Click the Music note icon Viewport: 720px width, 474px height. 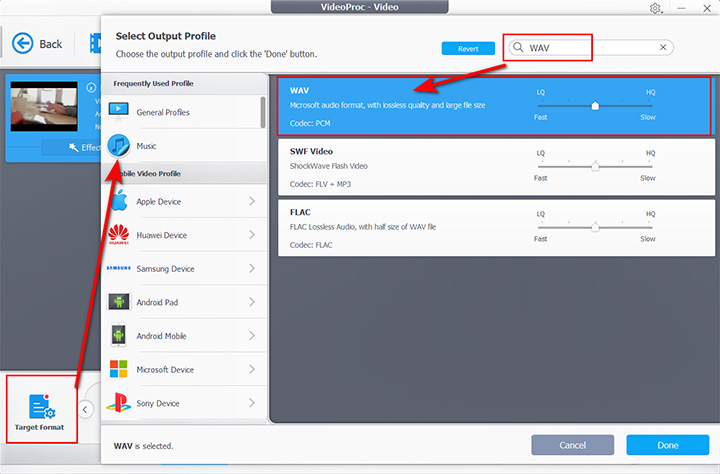pos(118,146)
